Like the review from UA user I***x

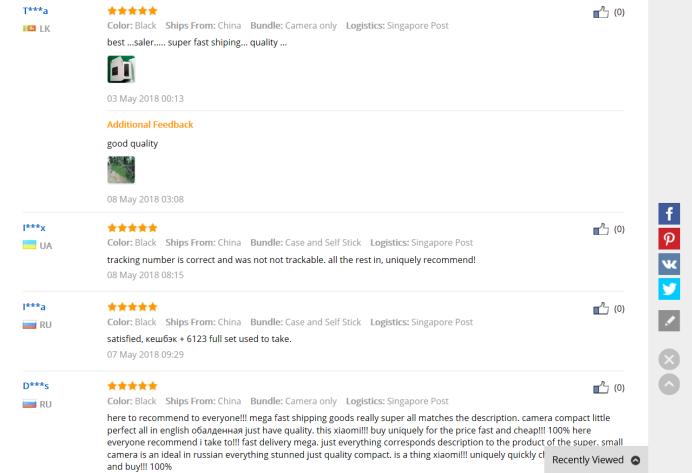[x=601, y=229]
